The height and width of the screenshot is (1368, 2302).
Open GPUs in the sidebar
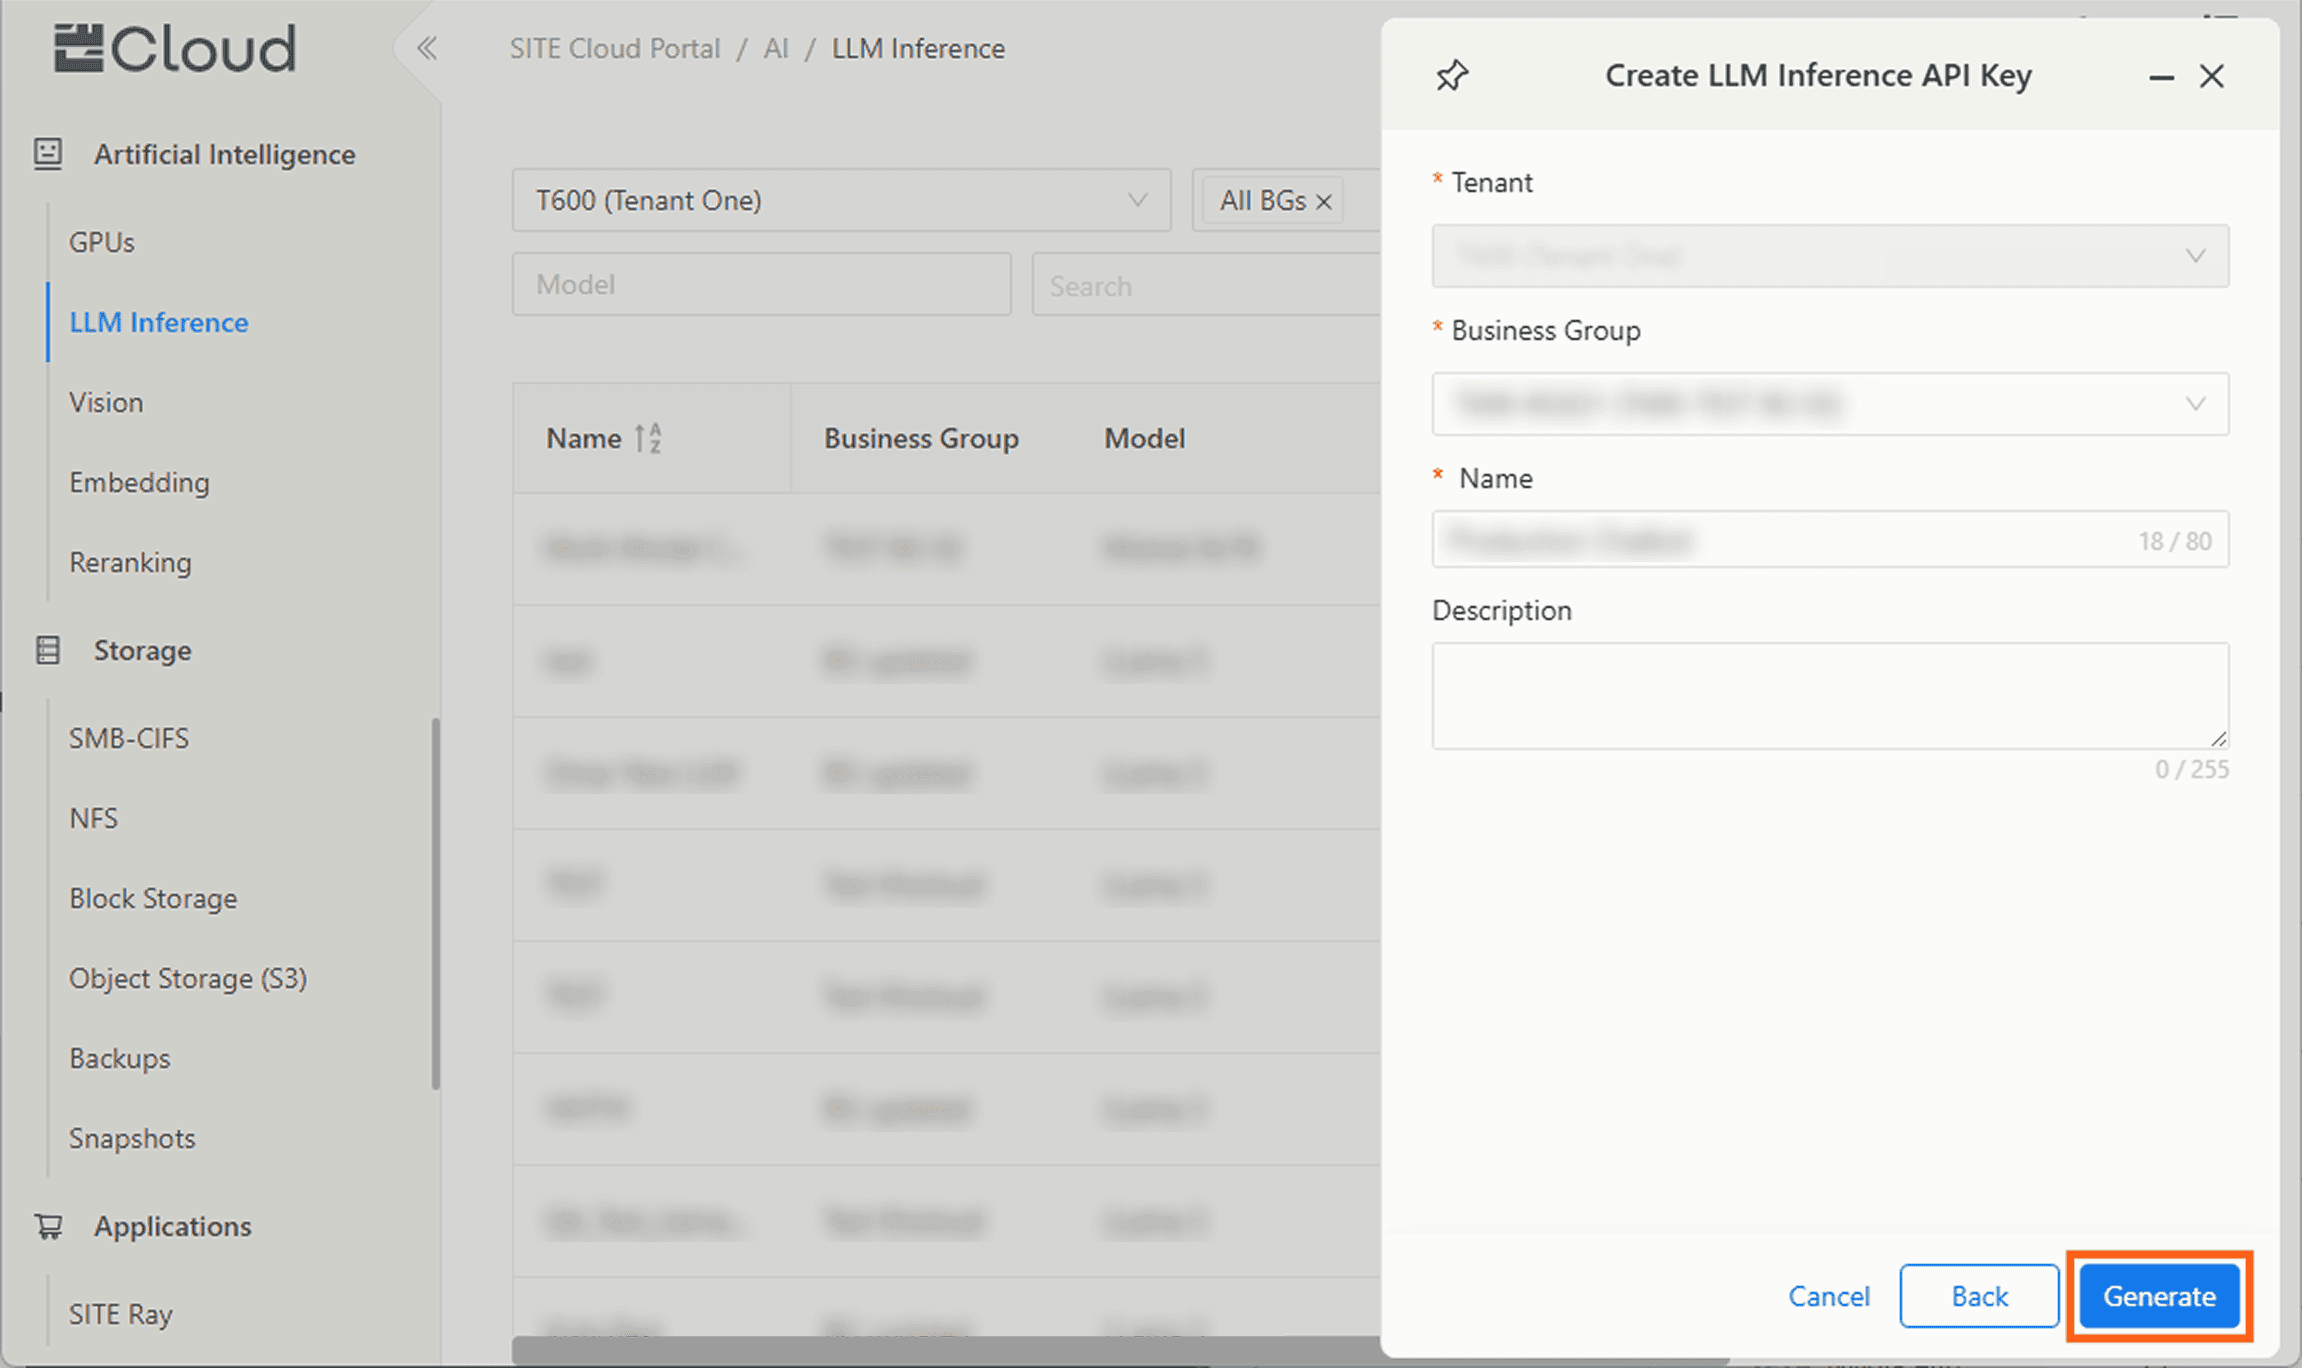tap(102, 242)
